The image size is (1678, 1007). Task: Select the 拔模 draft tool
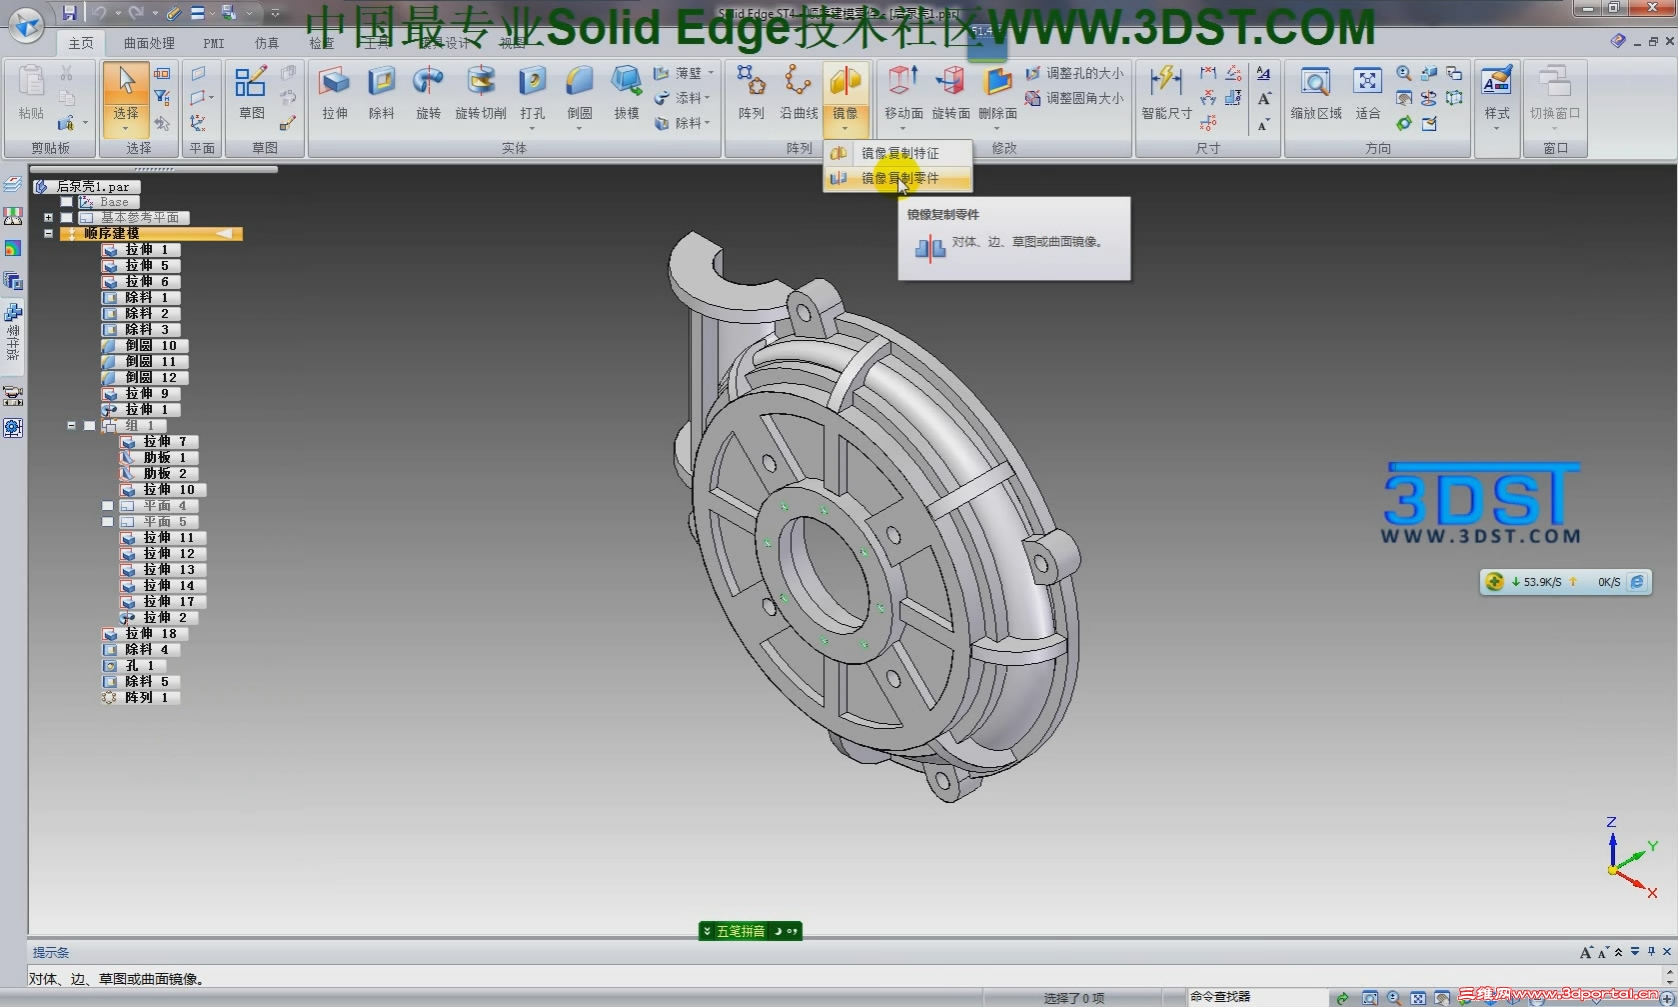click(625, 92)
